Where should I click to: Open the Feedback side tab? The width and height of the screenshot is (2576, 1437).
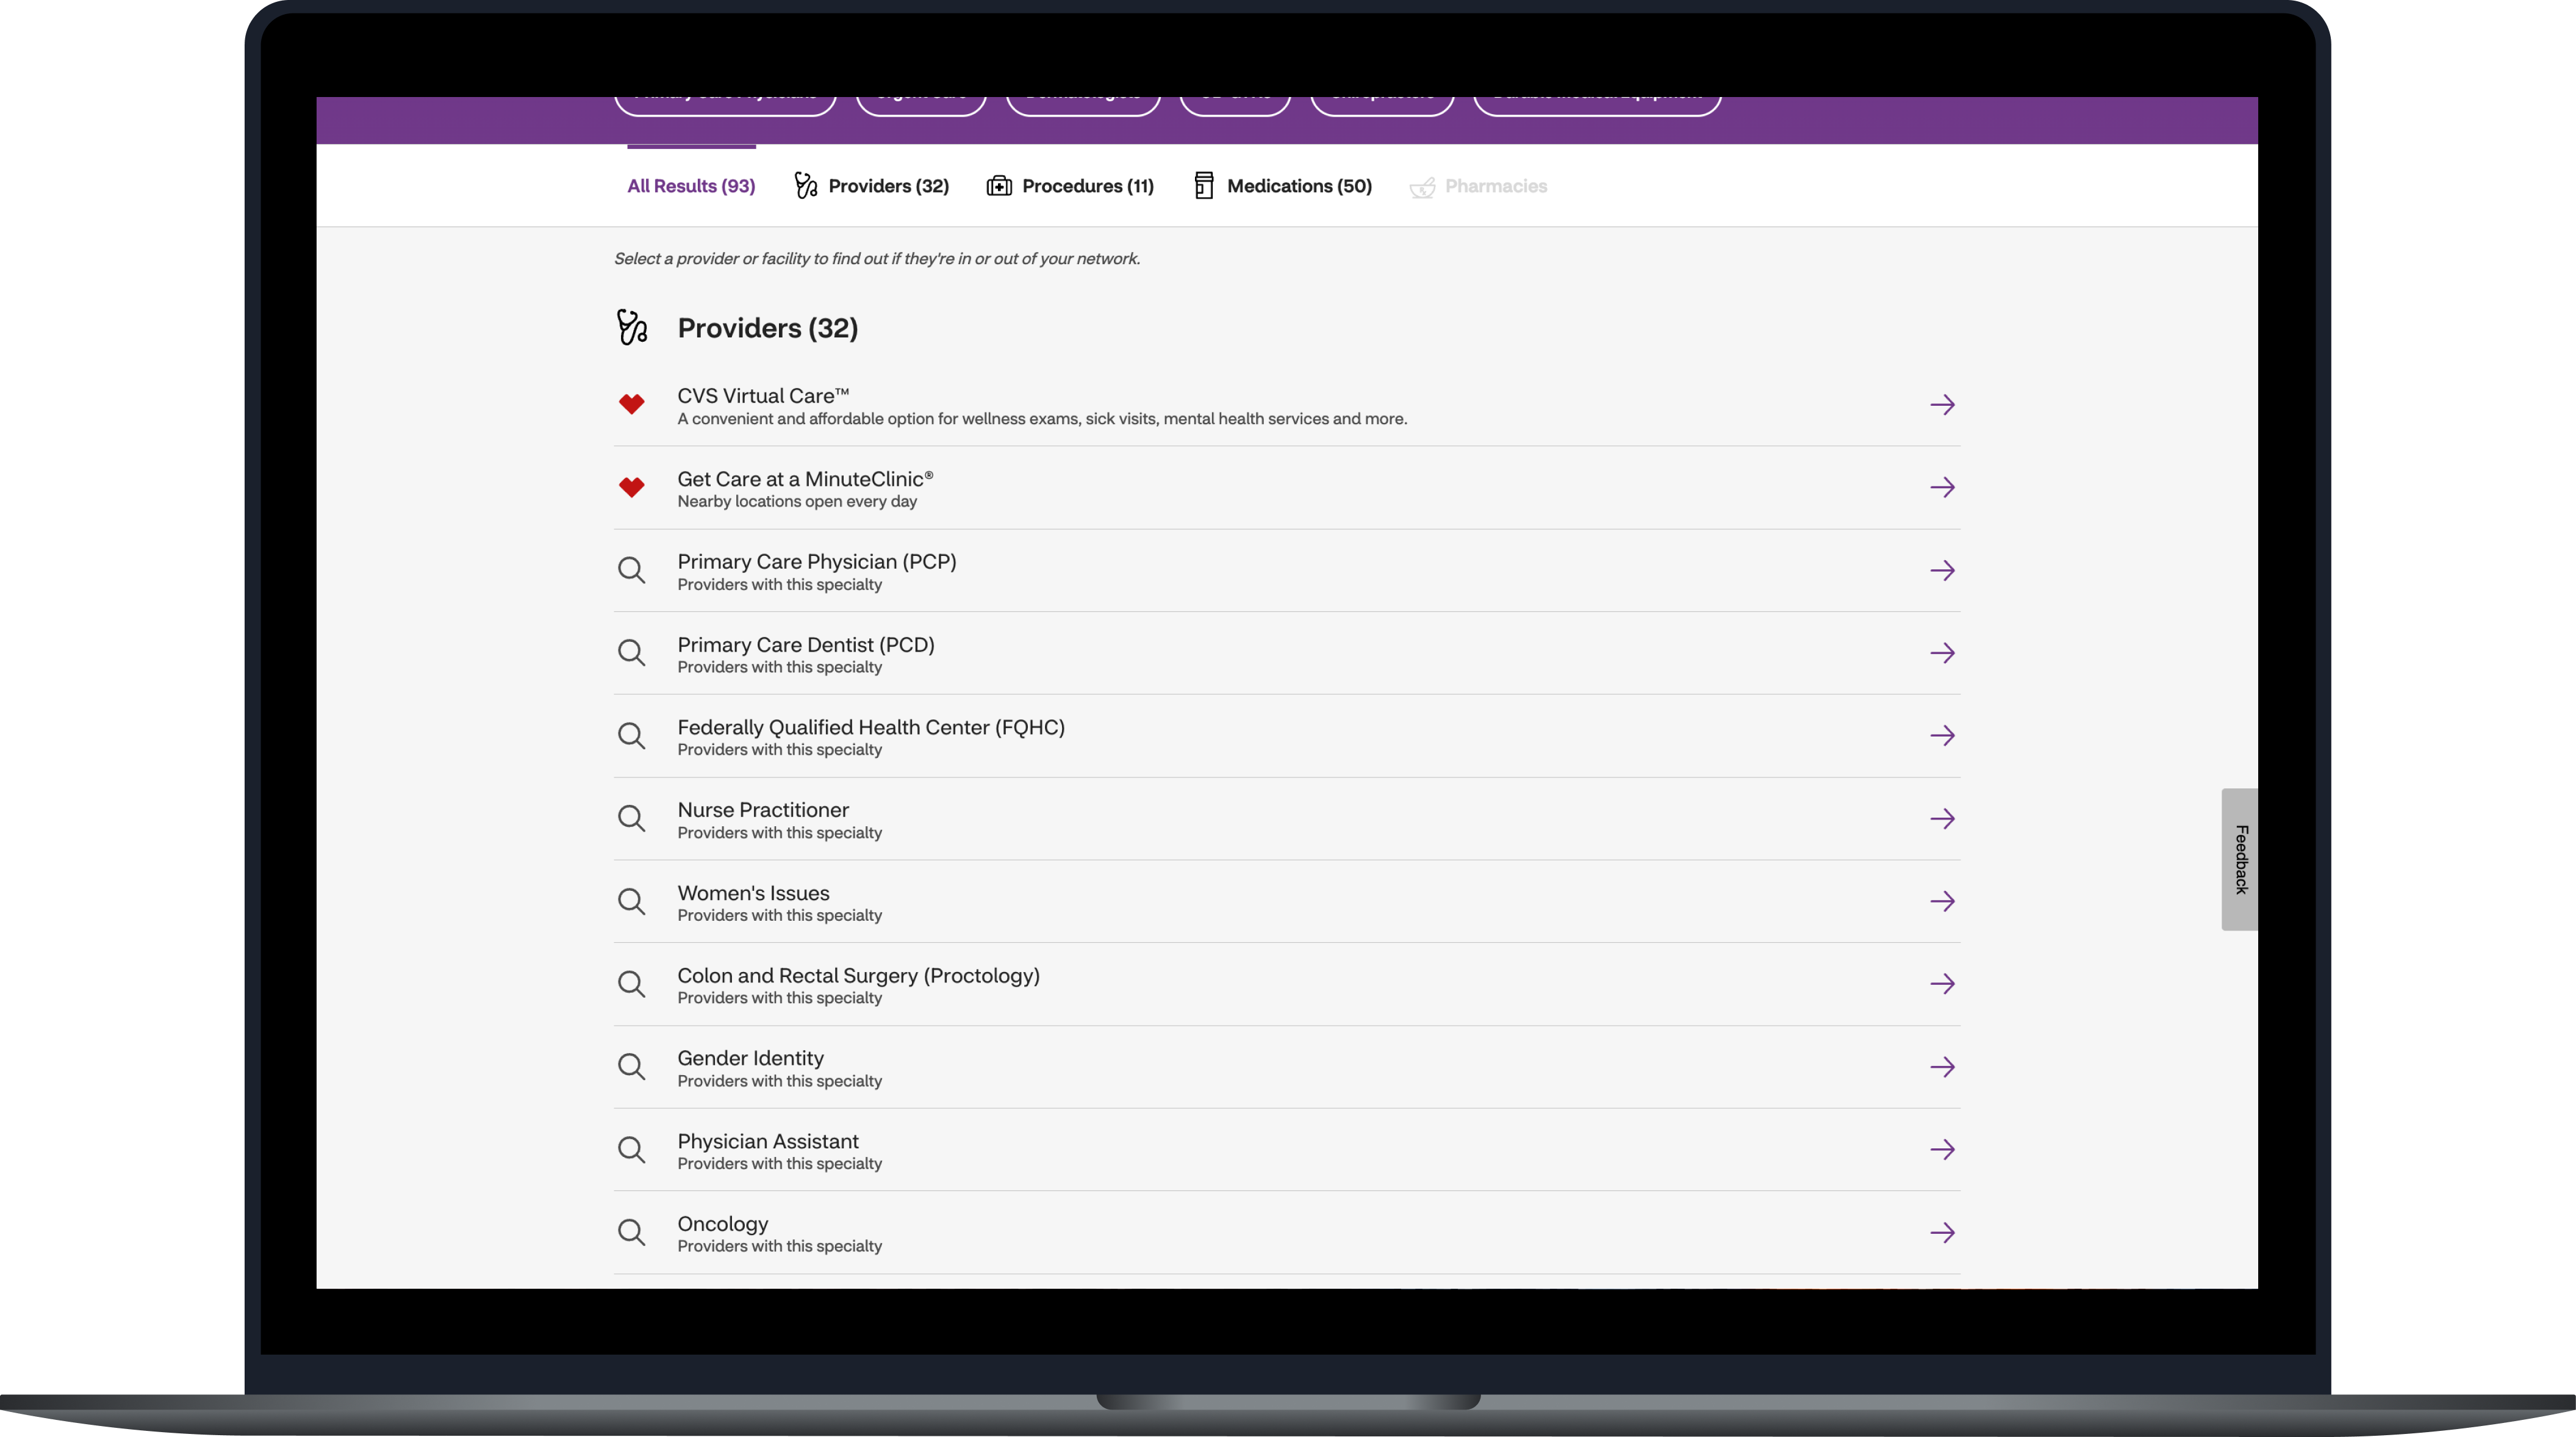click(2240, 859)
